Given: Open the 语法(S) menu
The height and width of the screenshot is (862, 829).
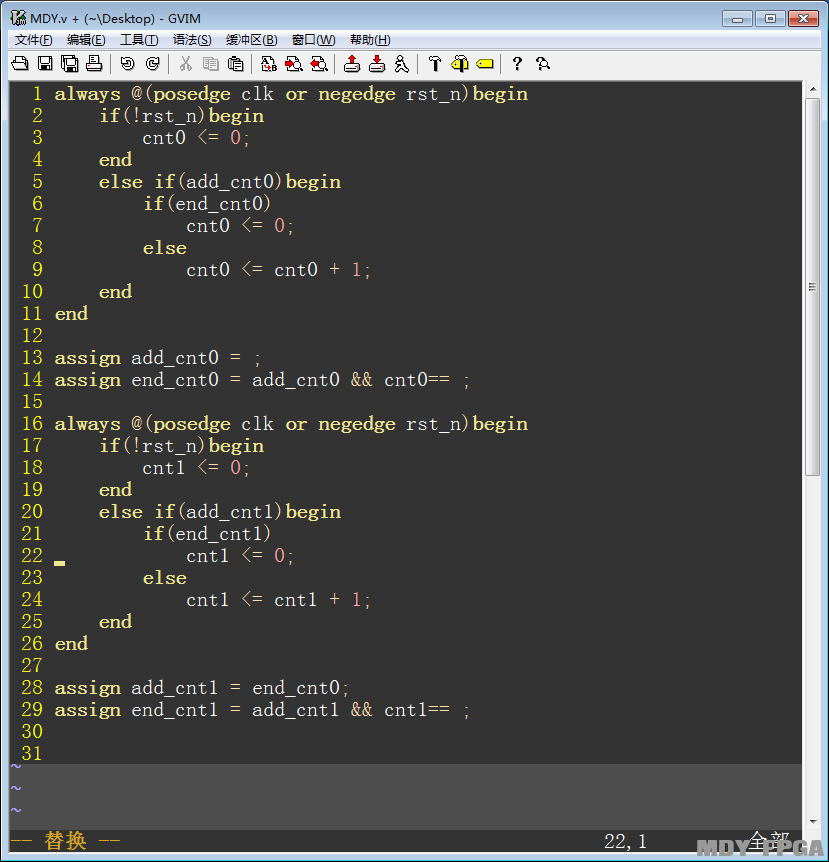Looking at the screenshot, I should [192, 40].
